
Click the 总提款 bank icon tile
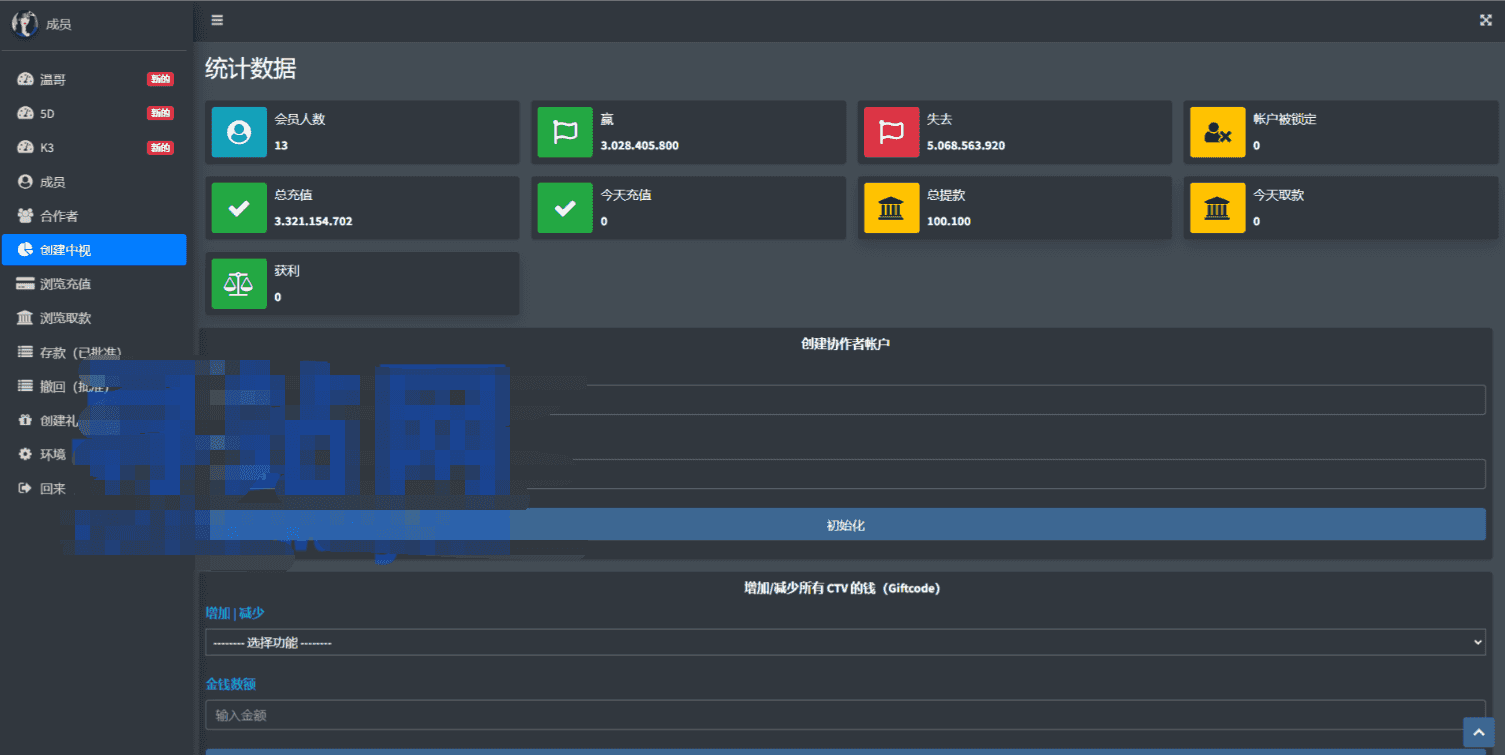pos(891,208)
